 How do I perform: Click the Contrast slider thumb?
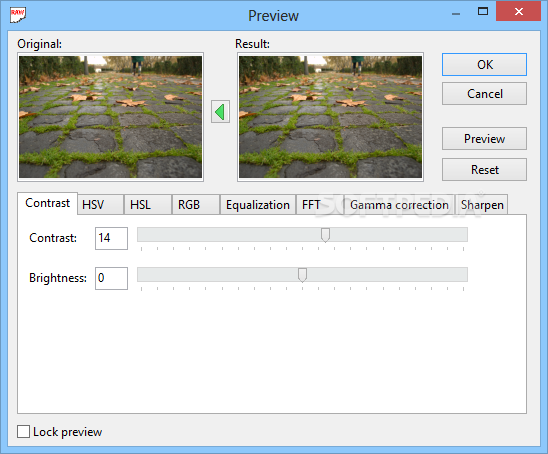pos(325,235)
